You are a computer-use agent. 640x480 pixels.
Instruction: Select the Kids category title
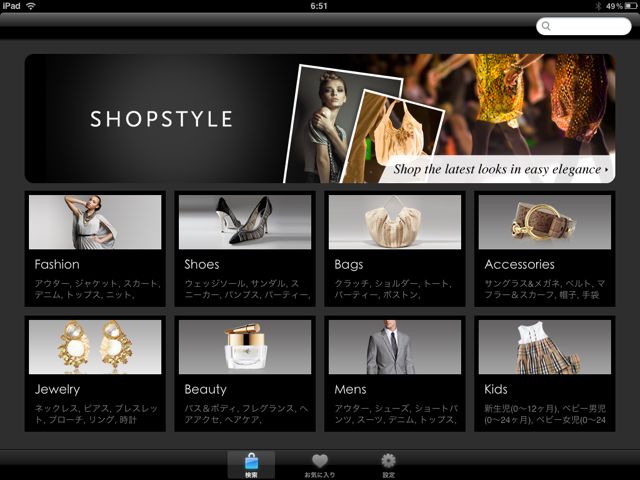(496, 389)
